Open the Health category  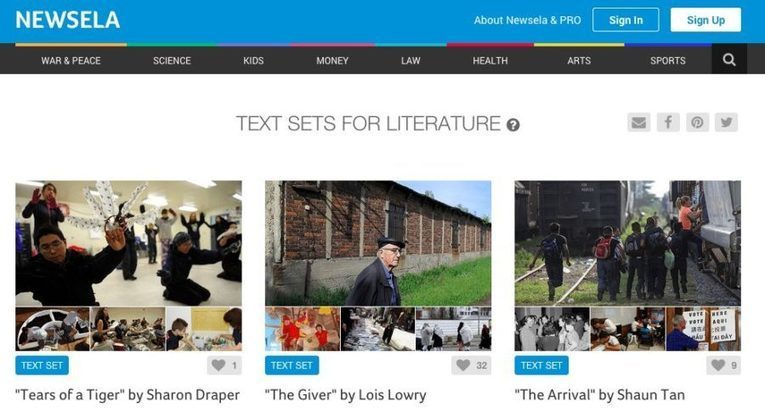pos(490,61)
